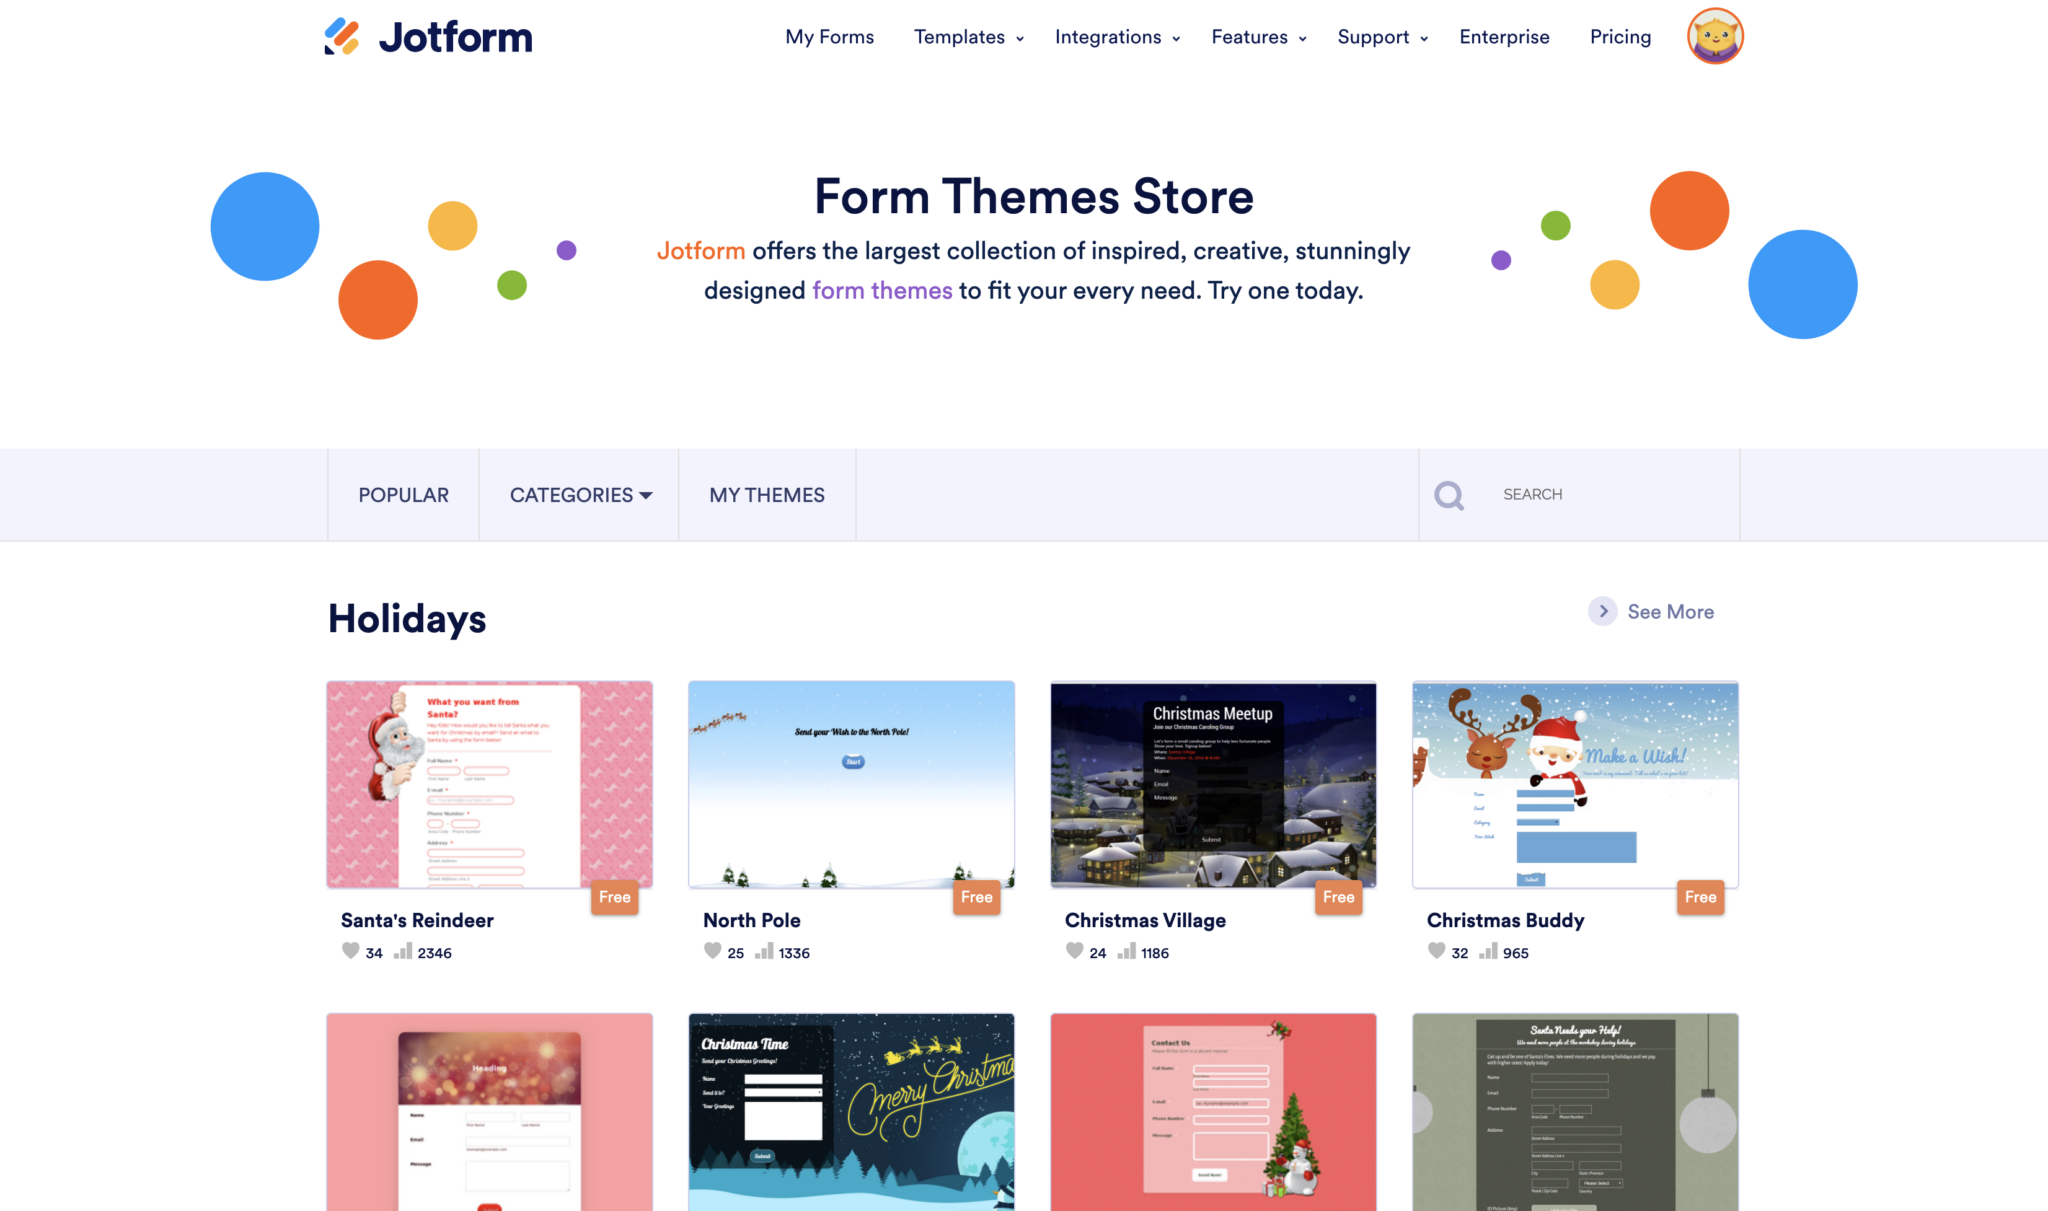This screenshot has width=2048, height=1211.
Task: Open your profile avatar icon
Action: [x=1714, y=36]
